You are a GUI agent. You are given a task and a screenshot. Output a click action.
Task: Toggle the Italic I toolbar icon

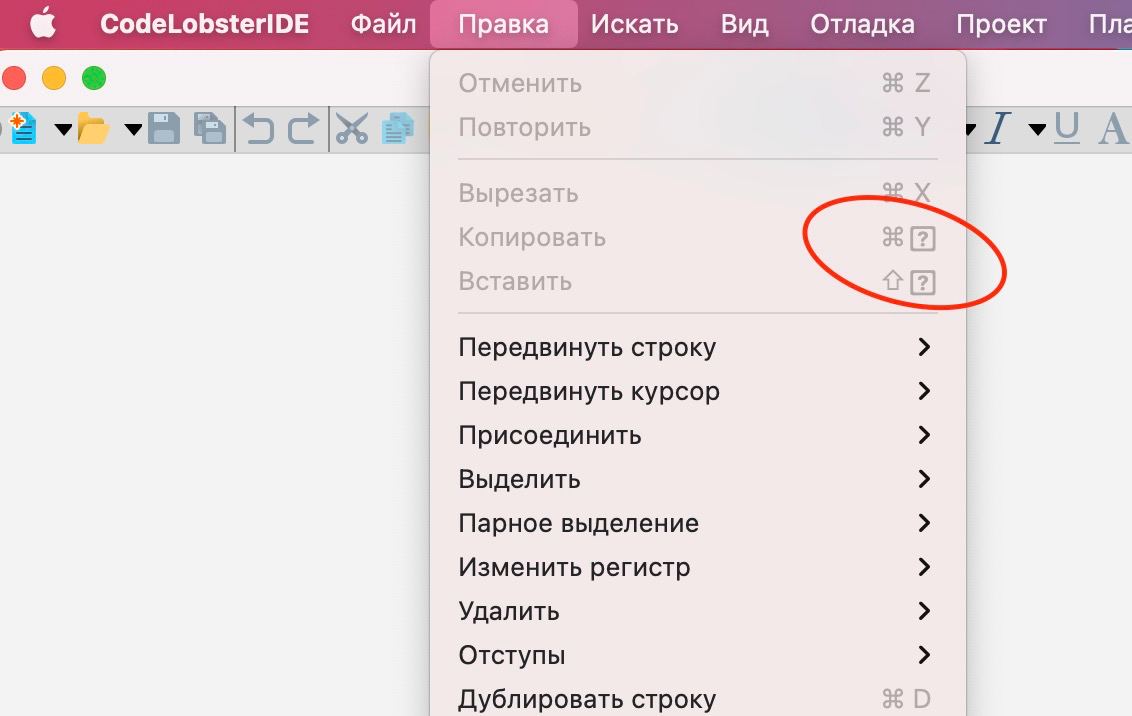[x=999, y=128]
